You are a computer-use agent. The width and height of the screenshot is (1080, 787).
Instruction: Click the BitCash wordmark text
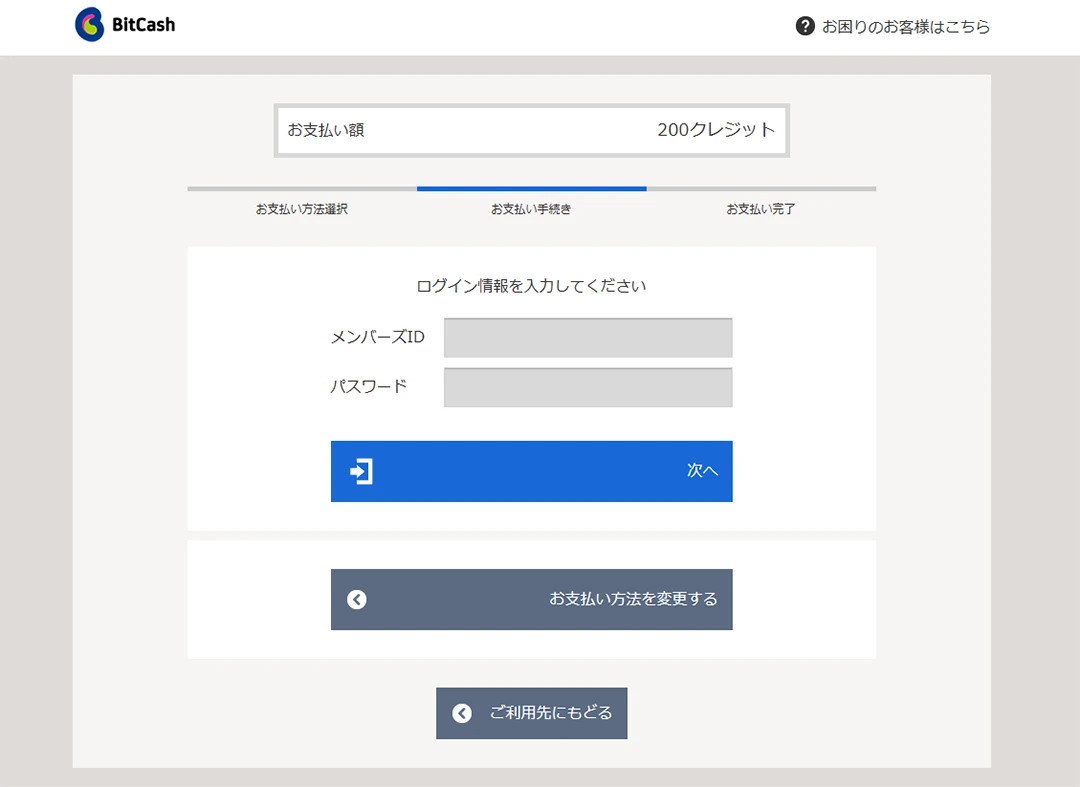click(x=143, y=25)
